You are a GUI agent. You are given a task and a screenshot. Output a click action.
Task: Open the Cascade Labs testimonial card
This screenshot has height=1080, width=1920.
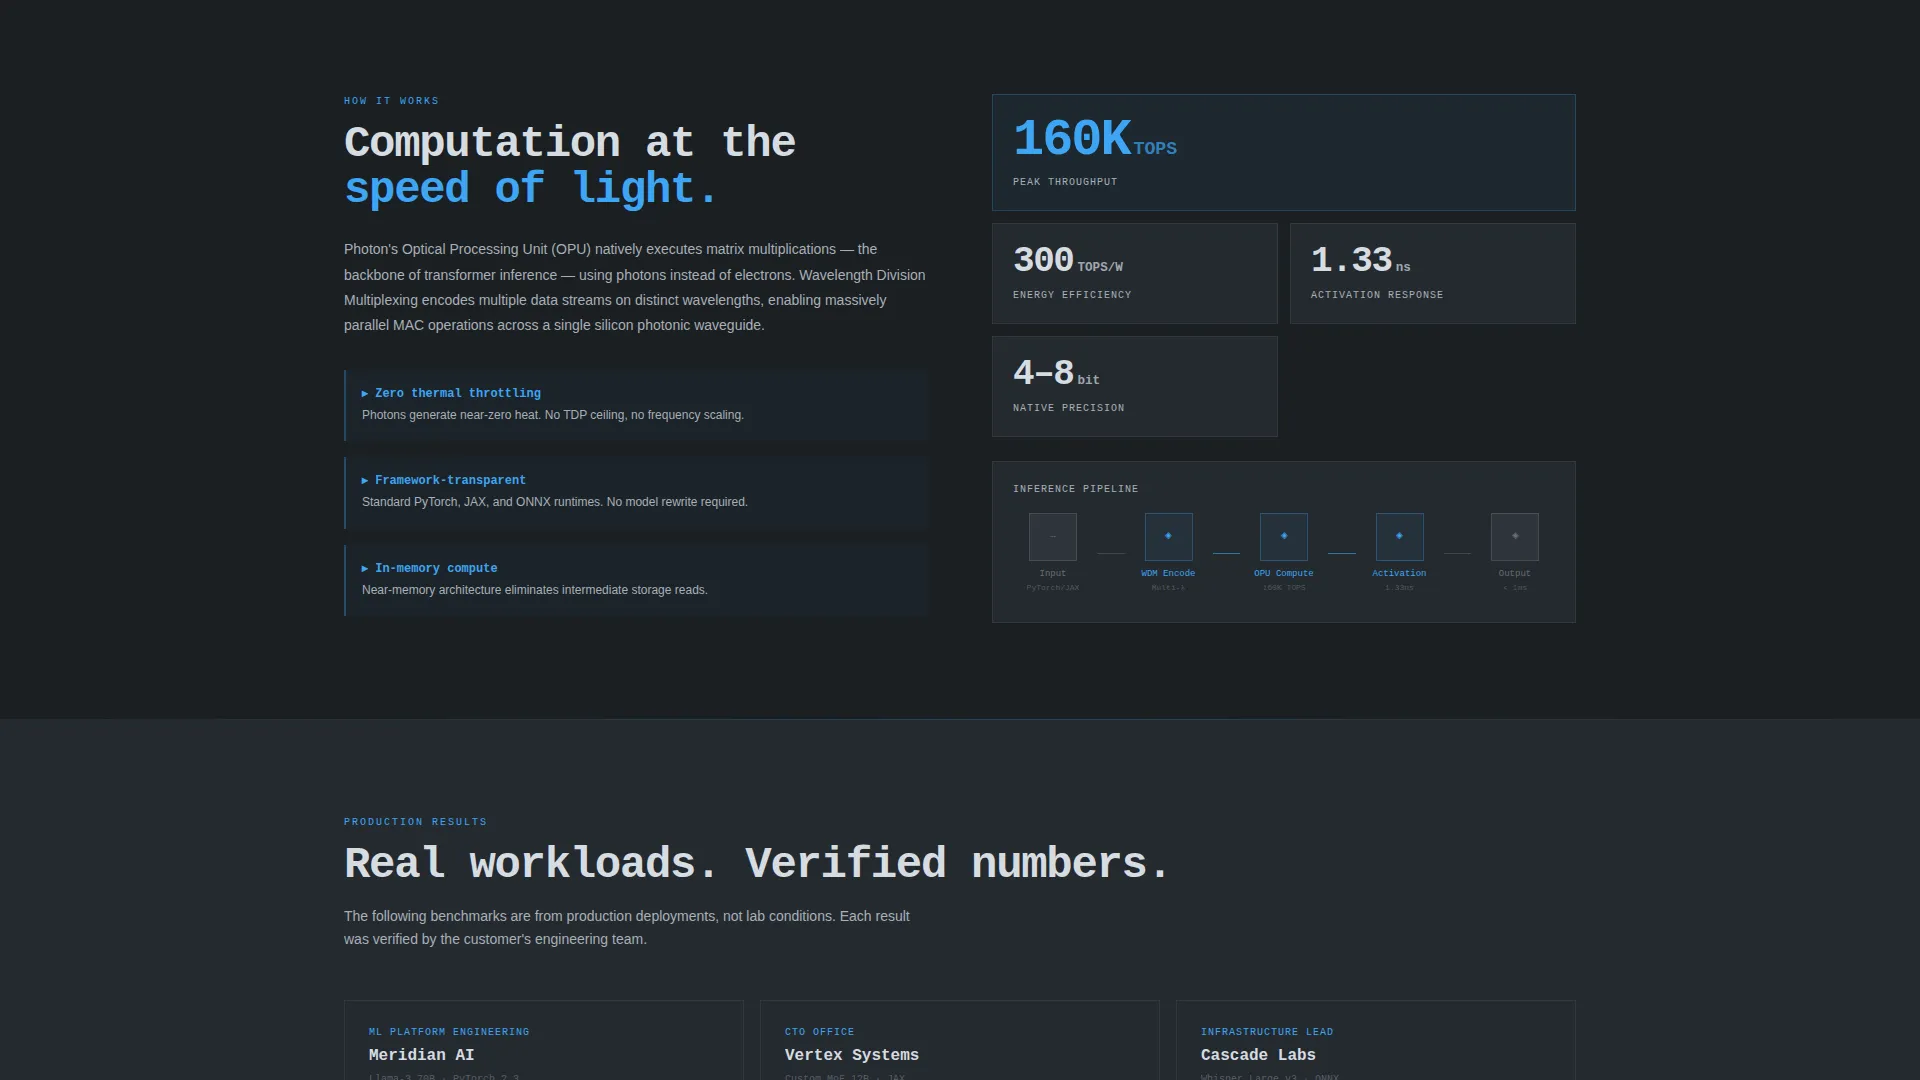1376,1040
